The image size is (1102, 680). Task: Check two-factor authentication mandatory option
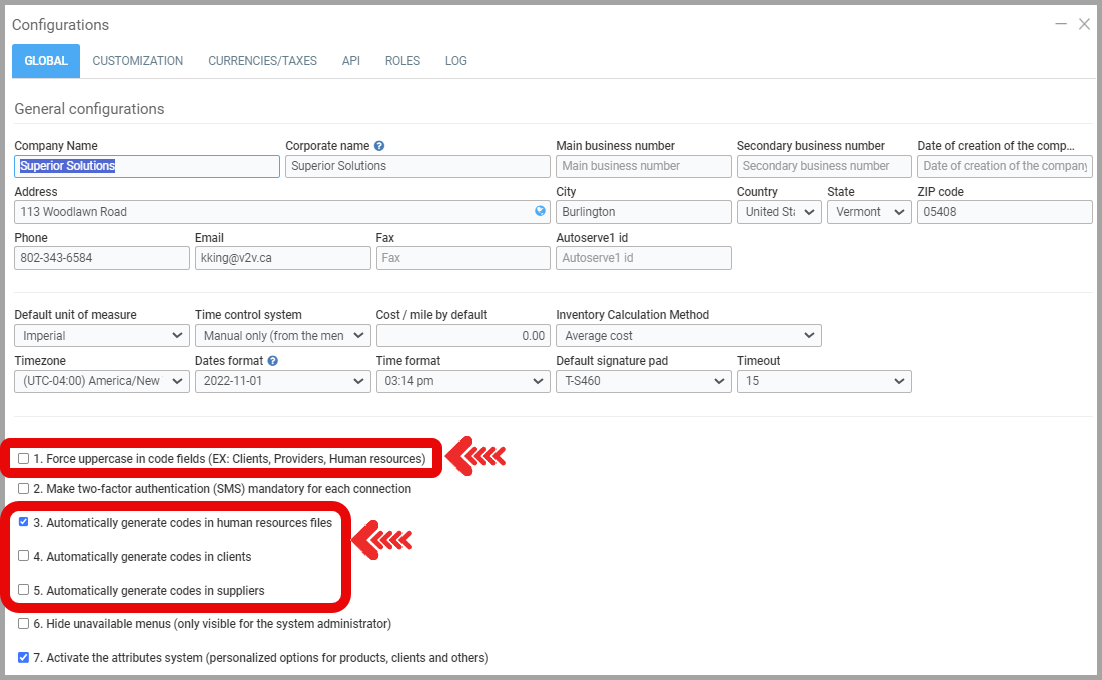click(x=24, y=489)
